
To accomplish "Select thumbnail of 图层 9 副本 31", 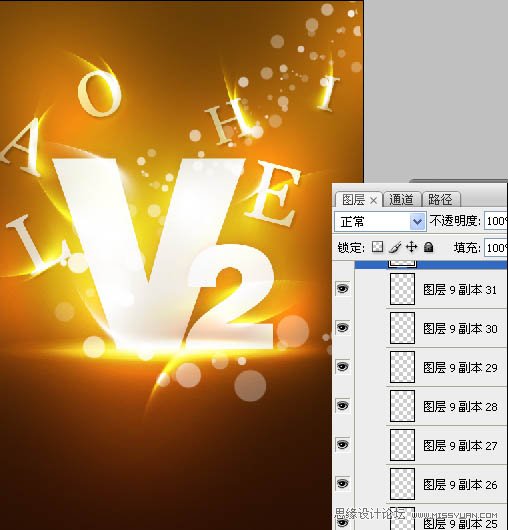I will (402, 289).
